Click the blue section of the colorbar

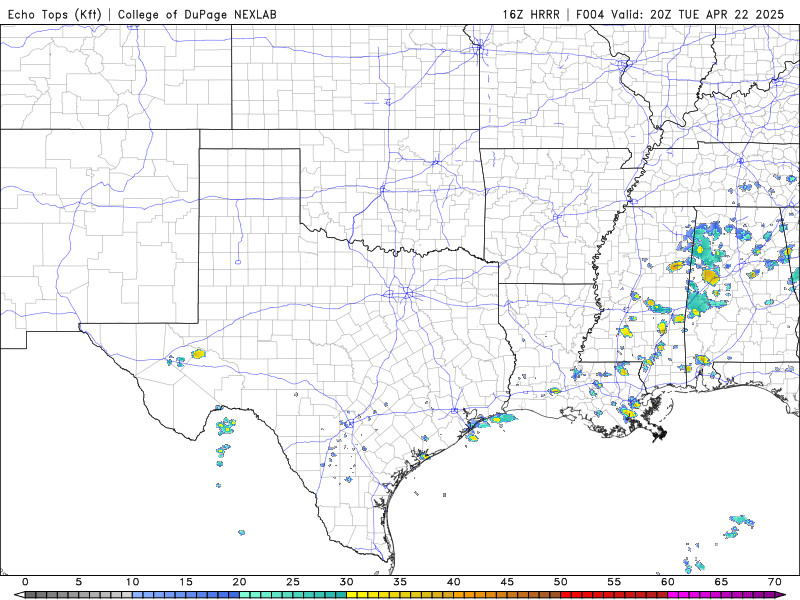186,595
